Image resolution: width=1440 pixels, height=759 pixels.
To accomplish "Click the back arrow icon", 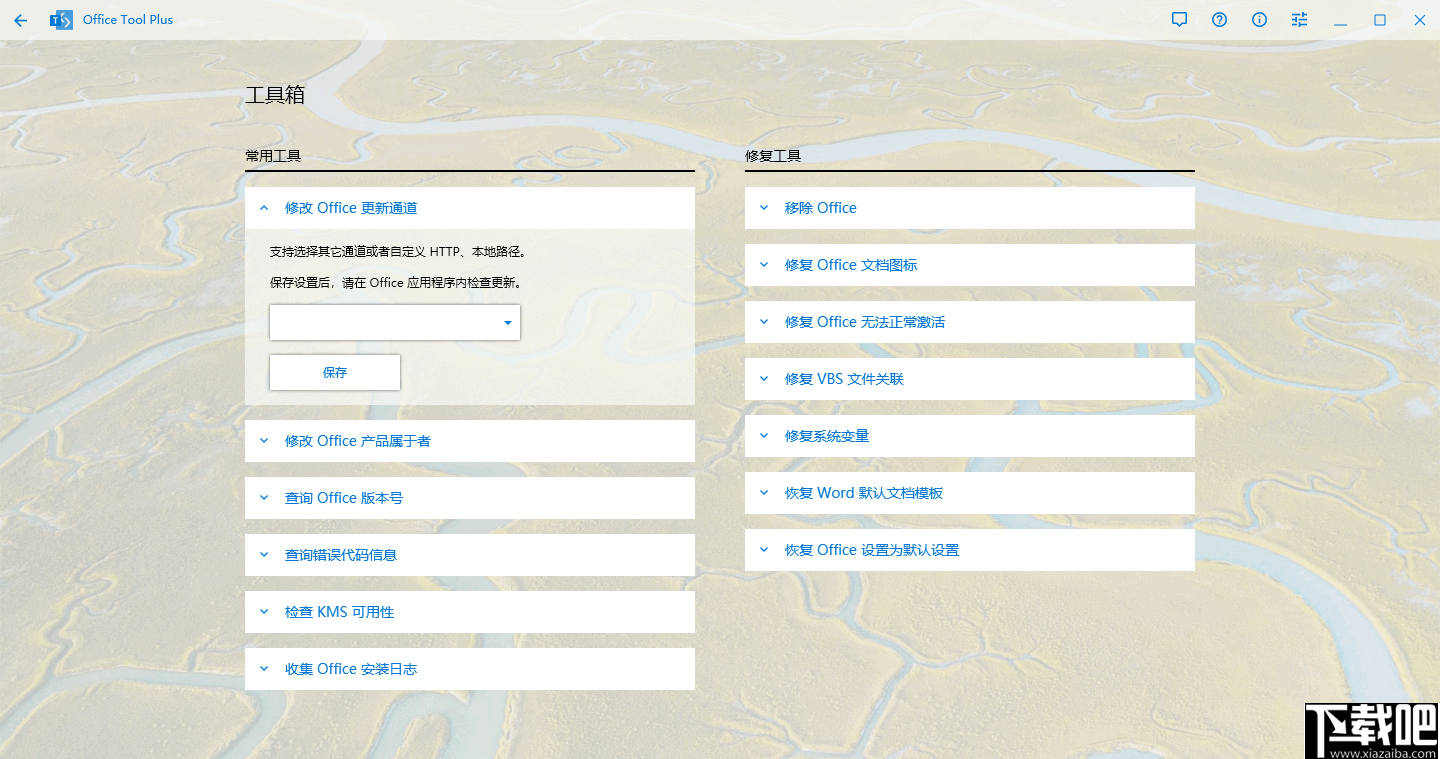I will coord(21,19).
